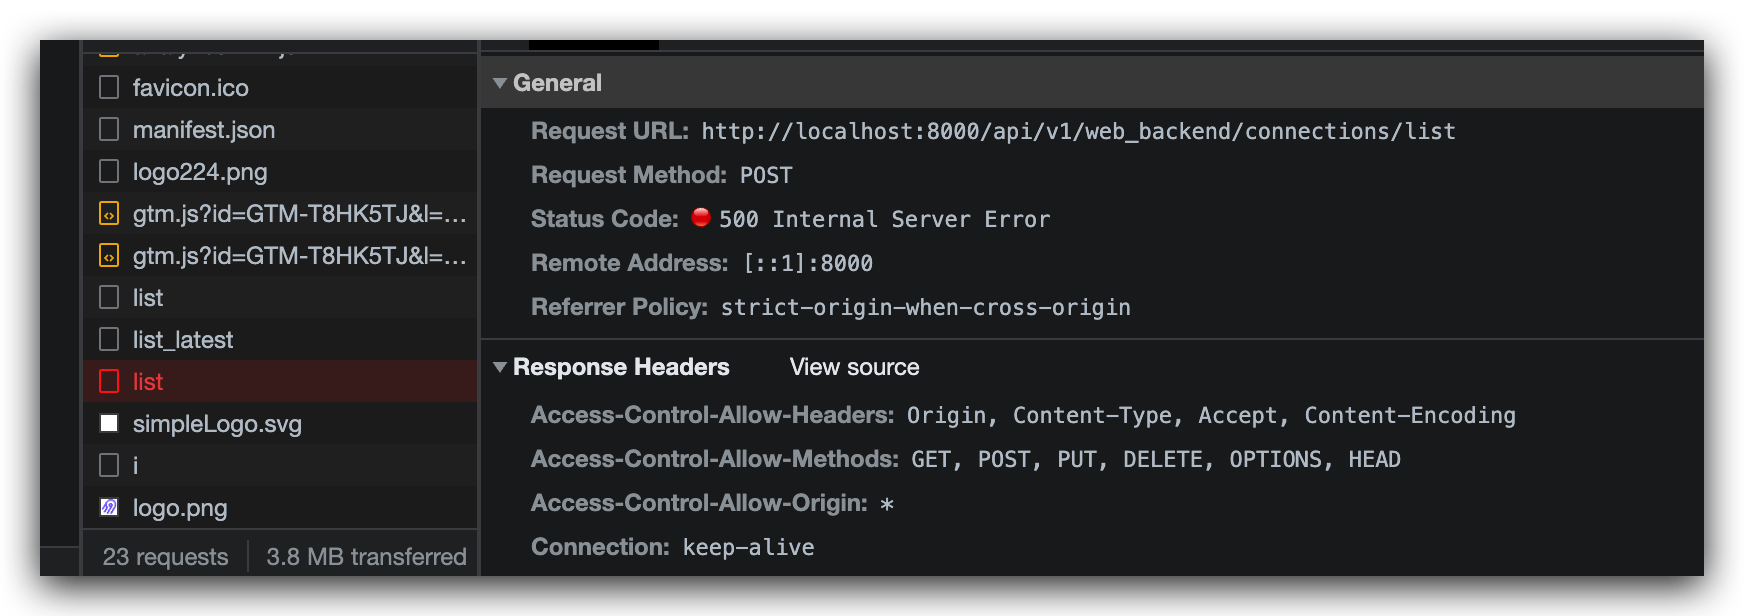Click first gtm.js script icon

pos(109,214)
